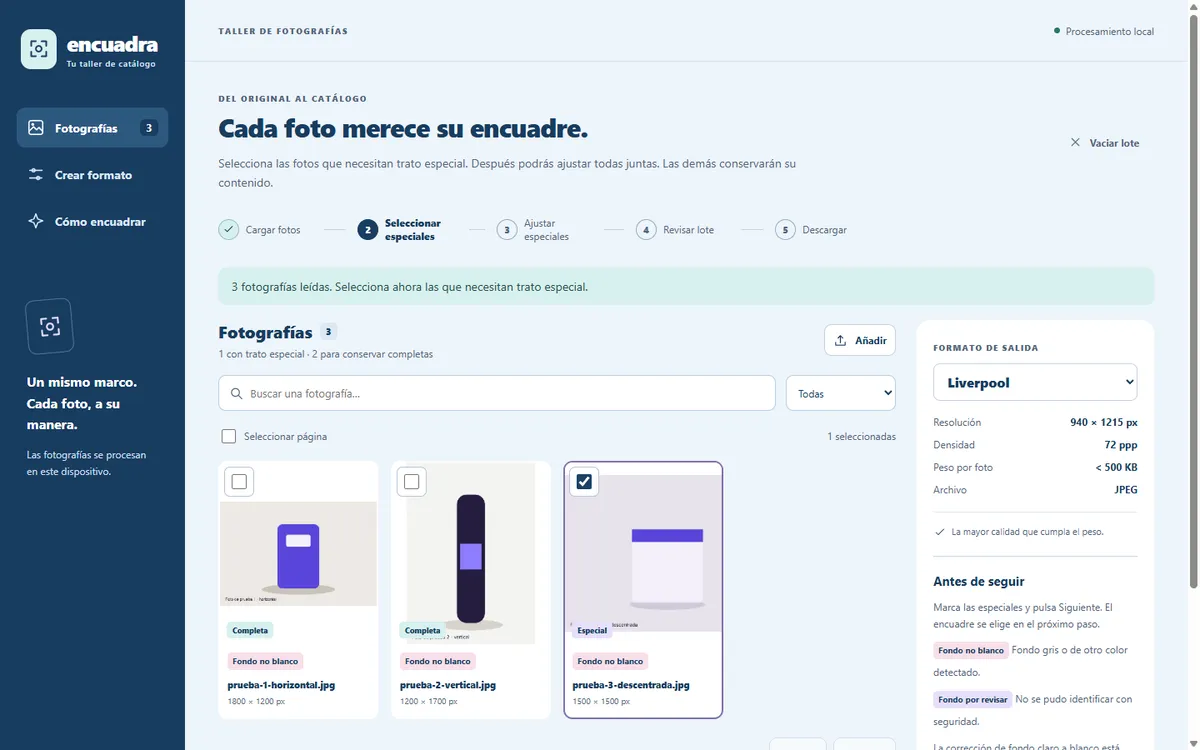The height and width of the screenshot is (750, 1200).
Task: Open the prueba-3-descentrada photo thumbnail
Action: click(x=643, y=553)
